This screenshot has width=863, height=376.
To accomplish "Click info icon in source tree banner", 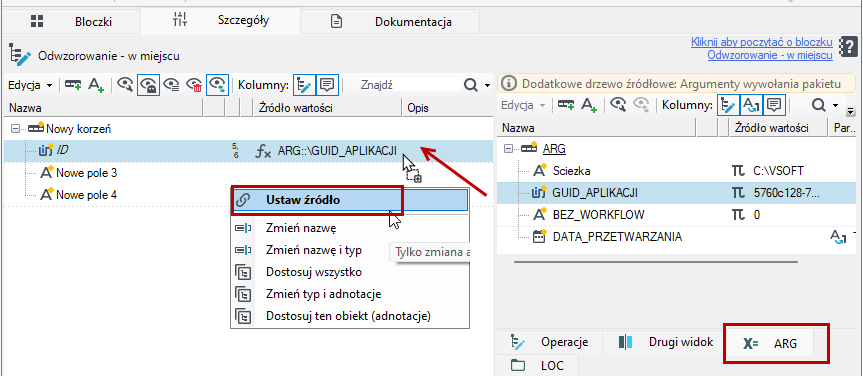I will coord(510,84).
